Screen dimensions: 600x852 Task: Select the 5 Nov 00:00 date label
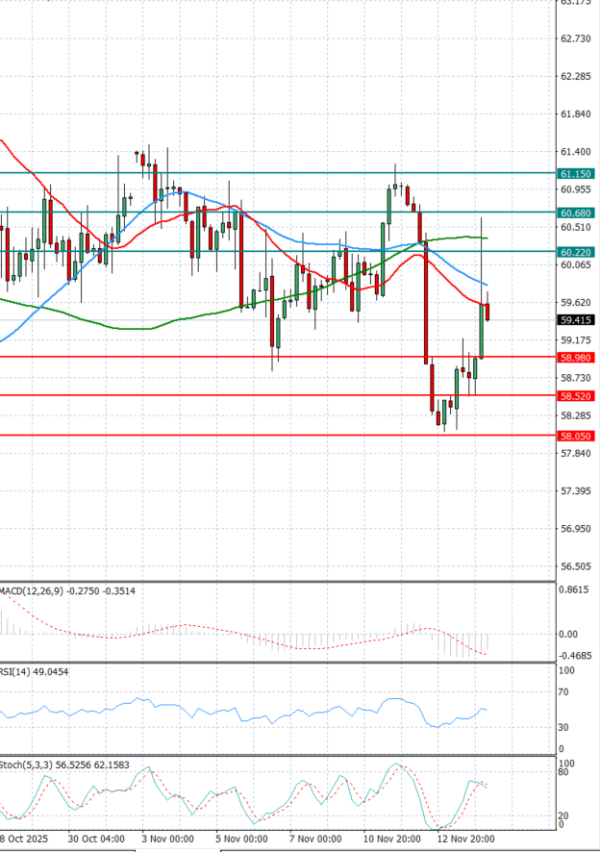pos(243,838)
